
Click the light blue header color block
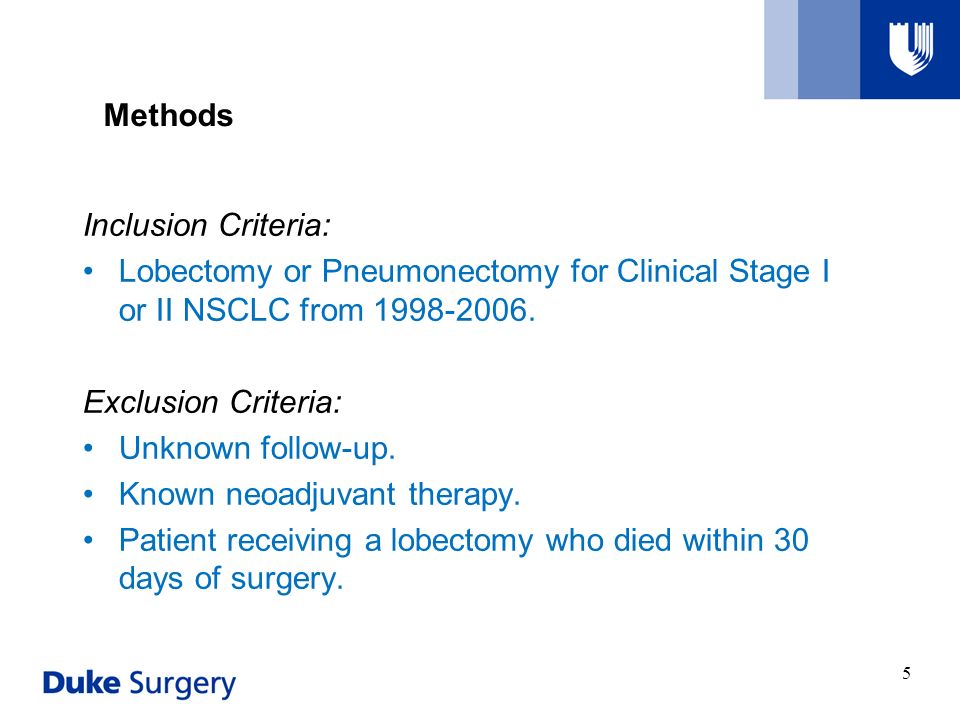(x=781, y=49)
